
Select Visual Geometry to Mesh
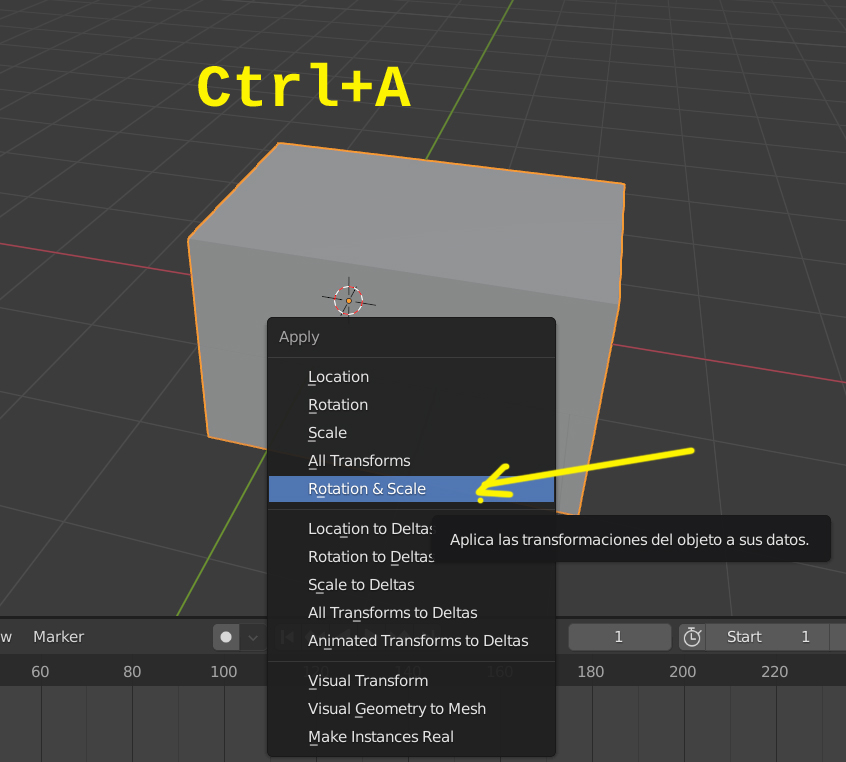(411, 709)
